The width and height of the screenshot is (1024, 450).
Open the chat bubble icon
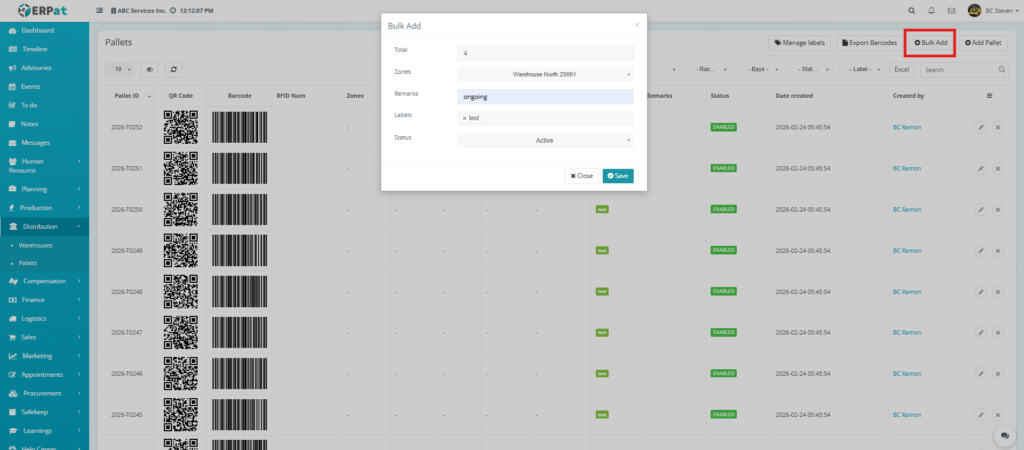1002,436
